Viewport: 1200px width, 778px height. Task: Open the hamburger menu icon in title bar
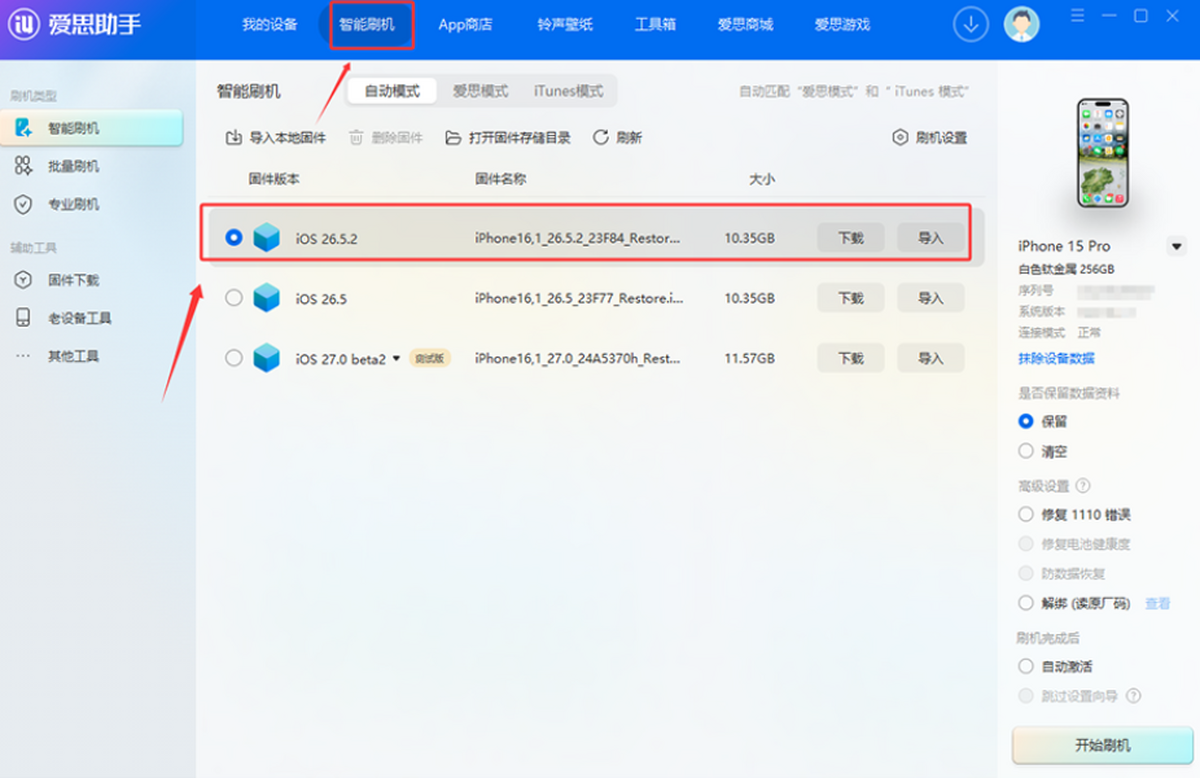pos(1076,16)
